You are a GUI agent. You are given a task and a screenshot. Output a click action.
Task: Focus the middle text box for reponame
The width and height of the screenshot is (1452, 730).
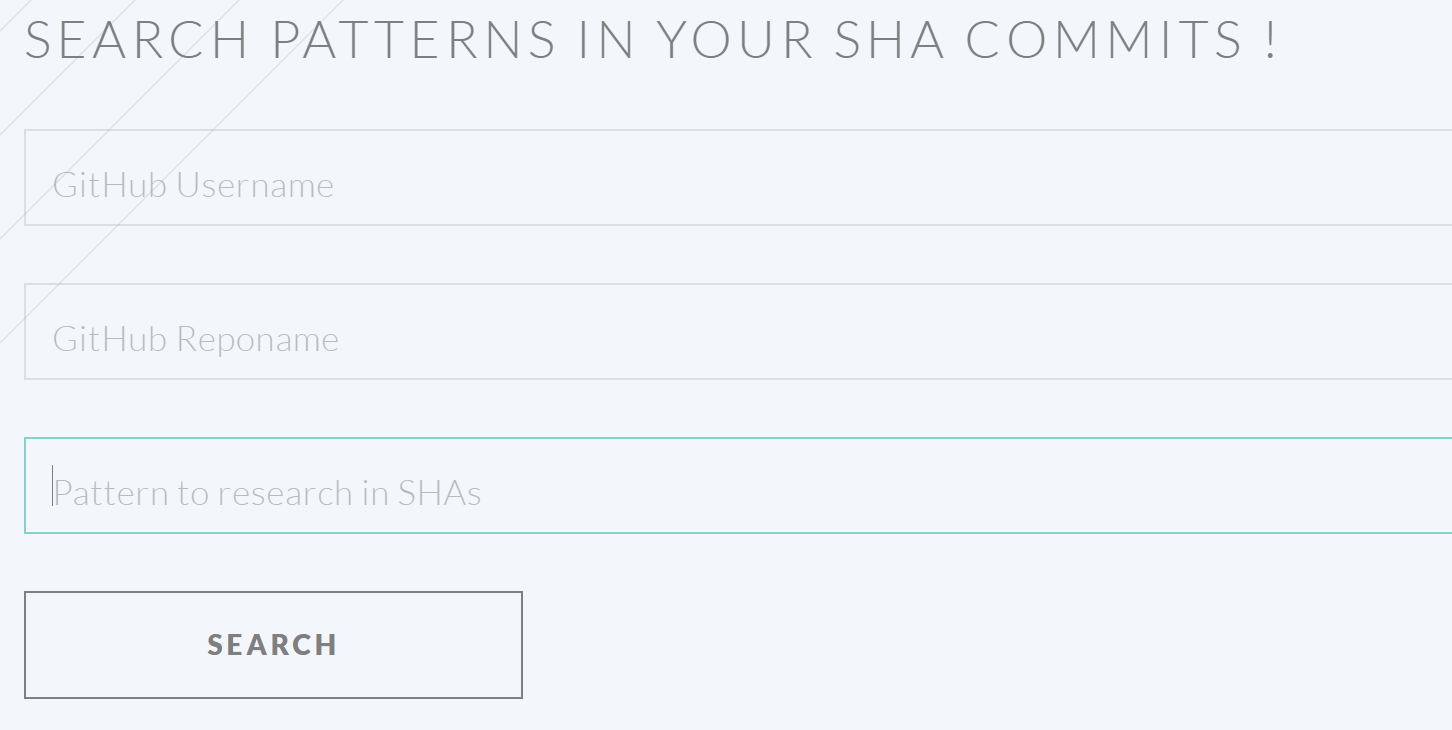738,332
